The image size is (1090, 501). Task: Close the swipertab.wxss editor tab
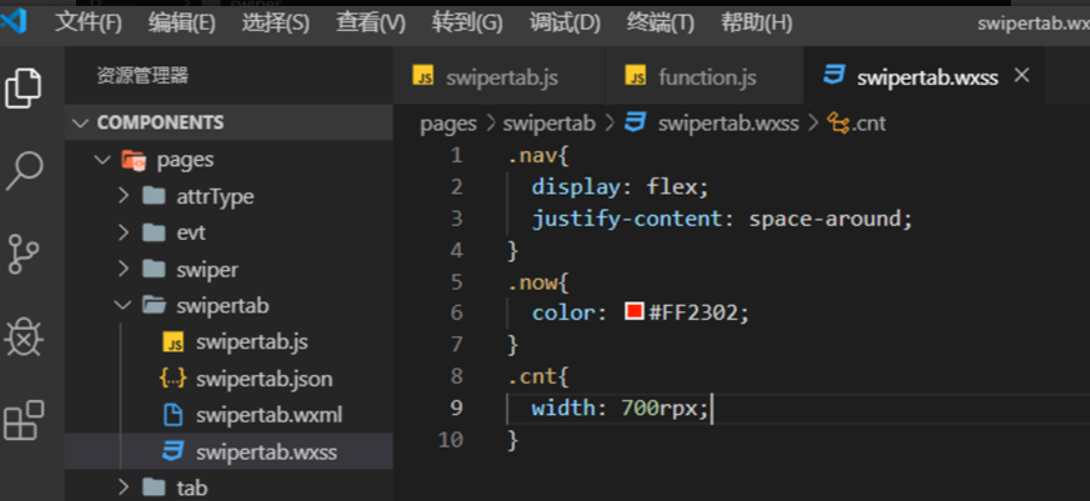[x=1021, y=76]
